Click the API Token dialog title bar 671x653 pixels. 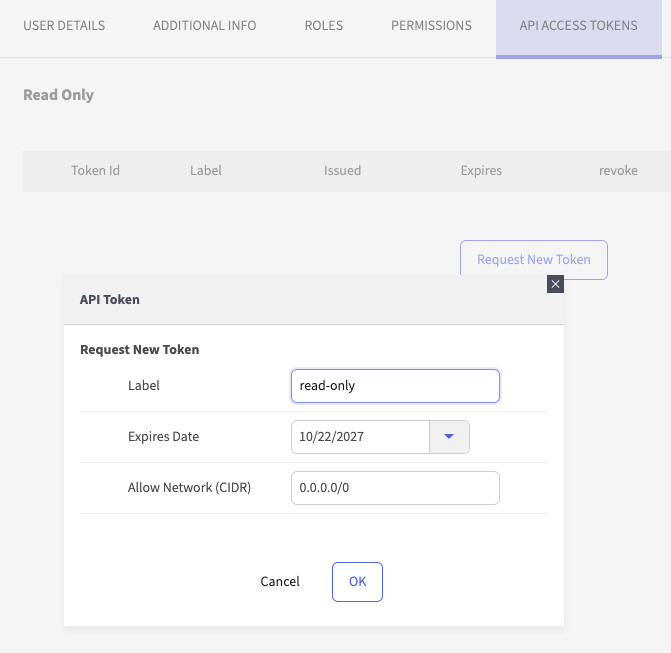coord(300,299)
